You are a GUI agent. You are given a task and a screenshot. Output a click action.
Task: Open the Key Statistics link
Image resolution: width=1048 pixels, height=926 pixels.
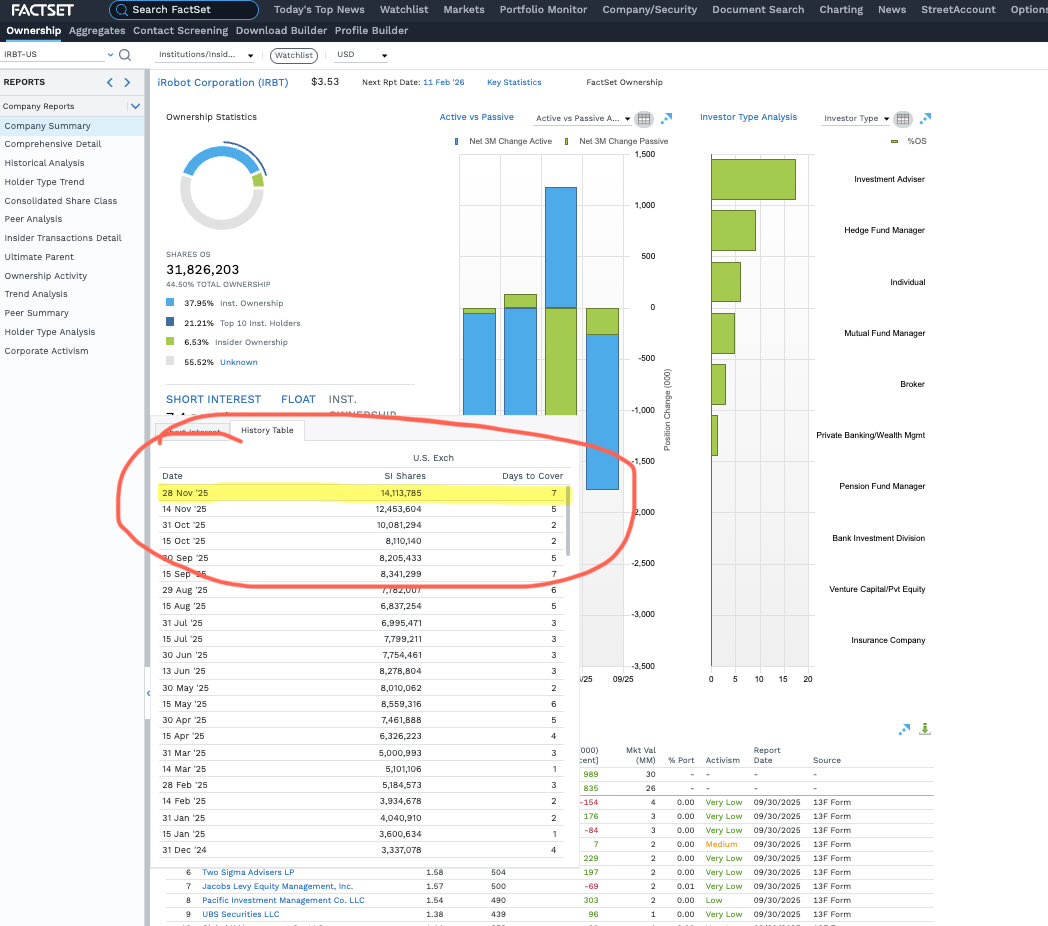[x=514, y=82]
